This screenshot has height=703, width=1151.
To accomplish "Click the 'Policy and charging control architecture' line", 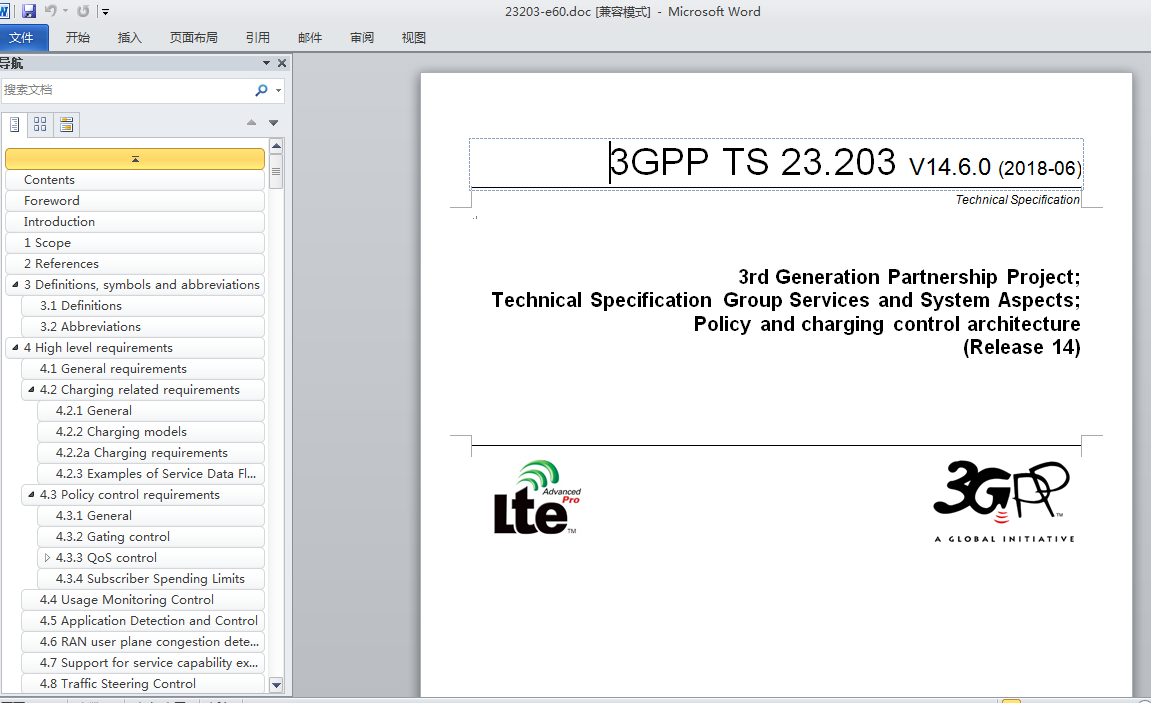I will coord(887,324).
